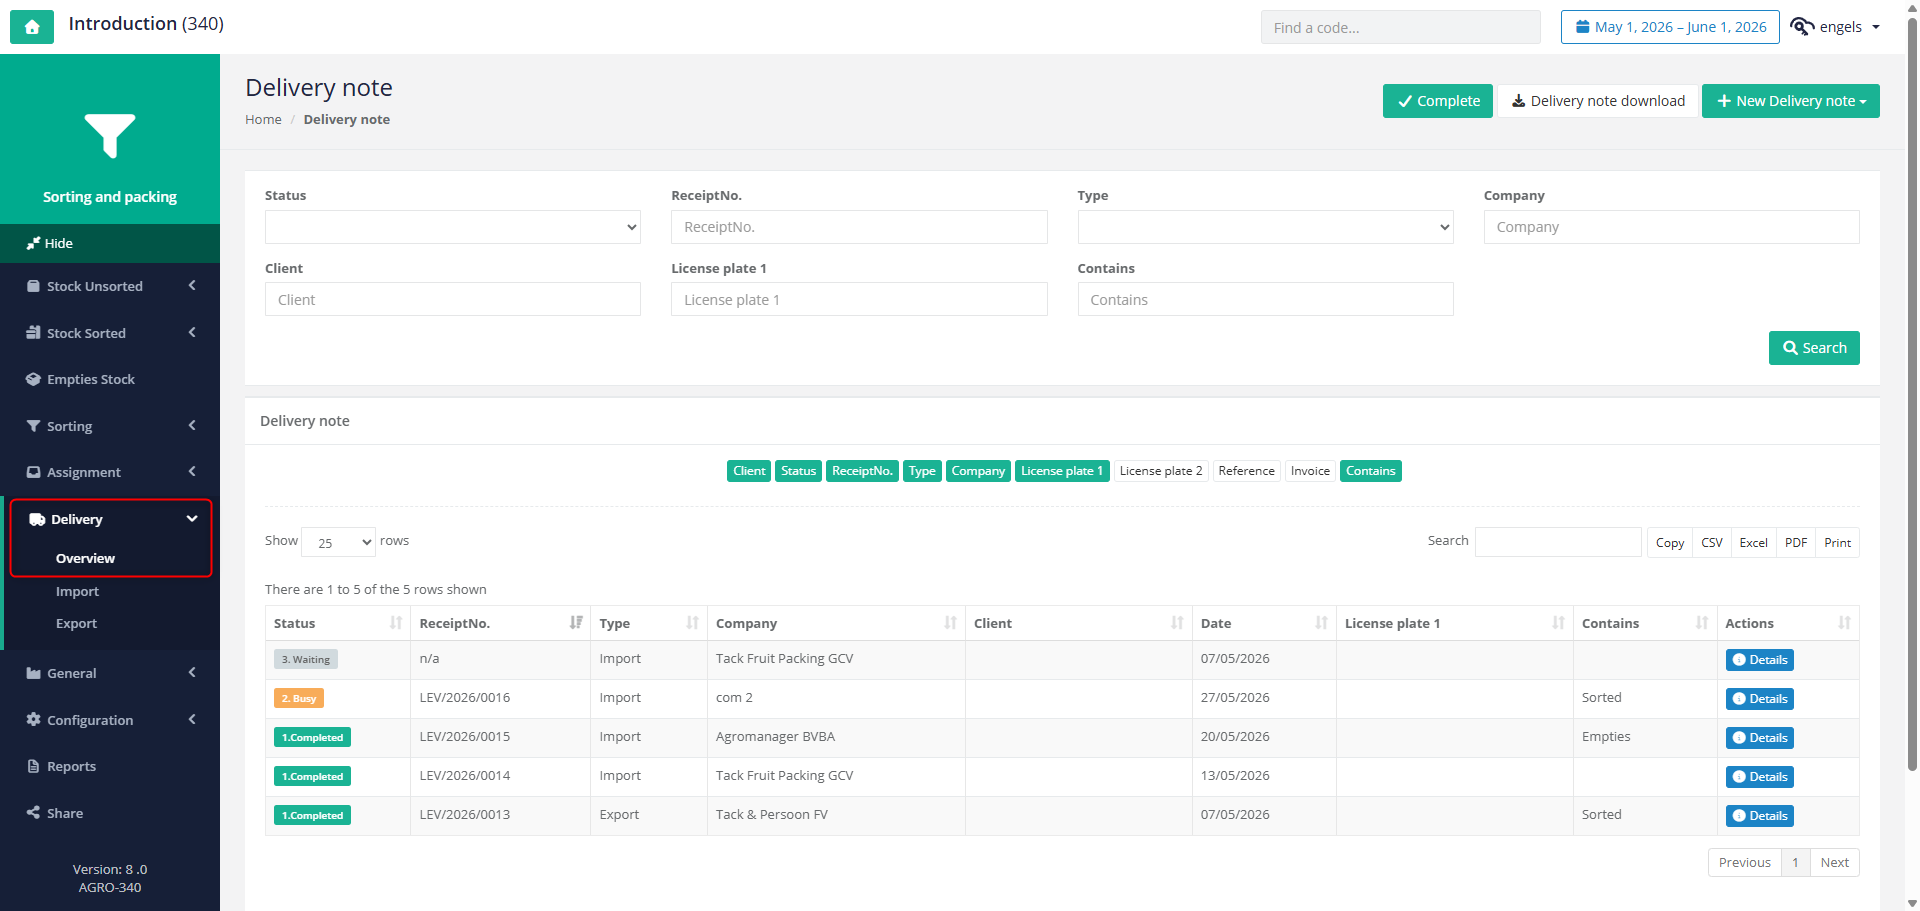Open the Type filter dropdown
Image resolution: width=1920 pixels, height=911 pixels.
[1265, 227]
